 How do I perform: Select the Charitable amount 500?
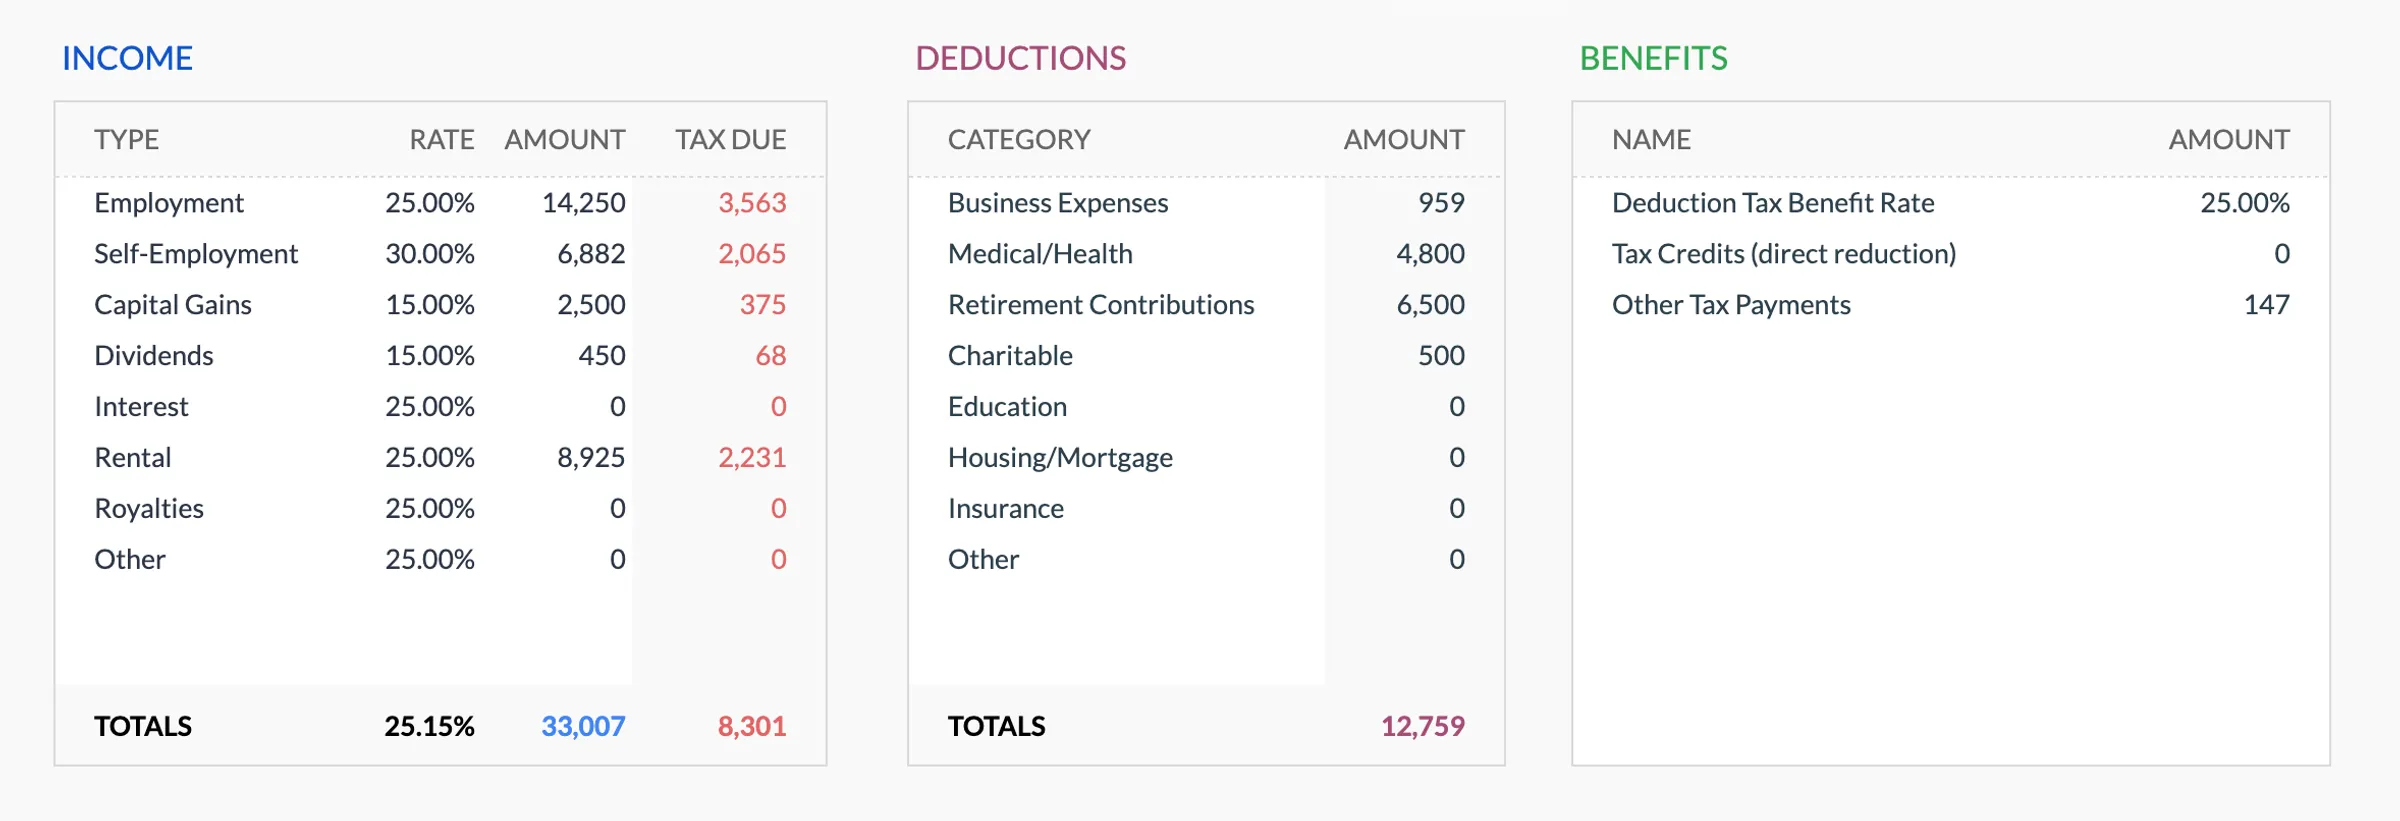coord(1440,356)
